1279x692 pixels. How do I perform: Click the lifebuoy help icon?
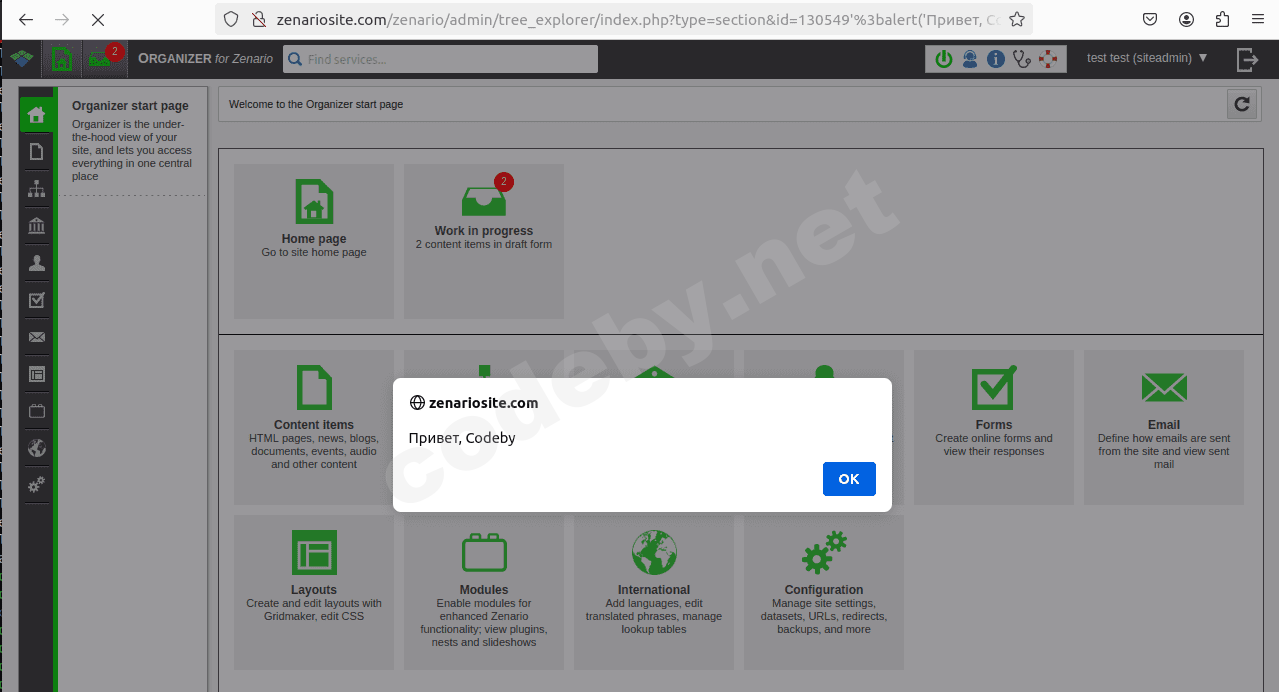[1047, 59]
